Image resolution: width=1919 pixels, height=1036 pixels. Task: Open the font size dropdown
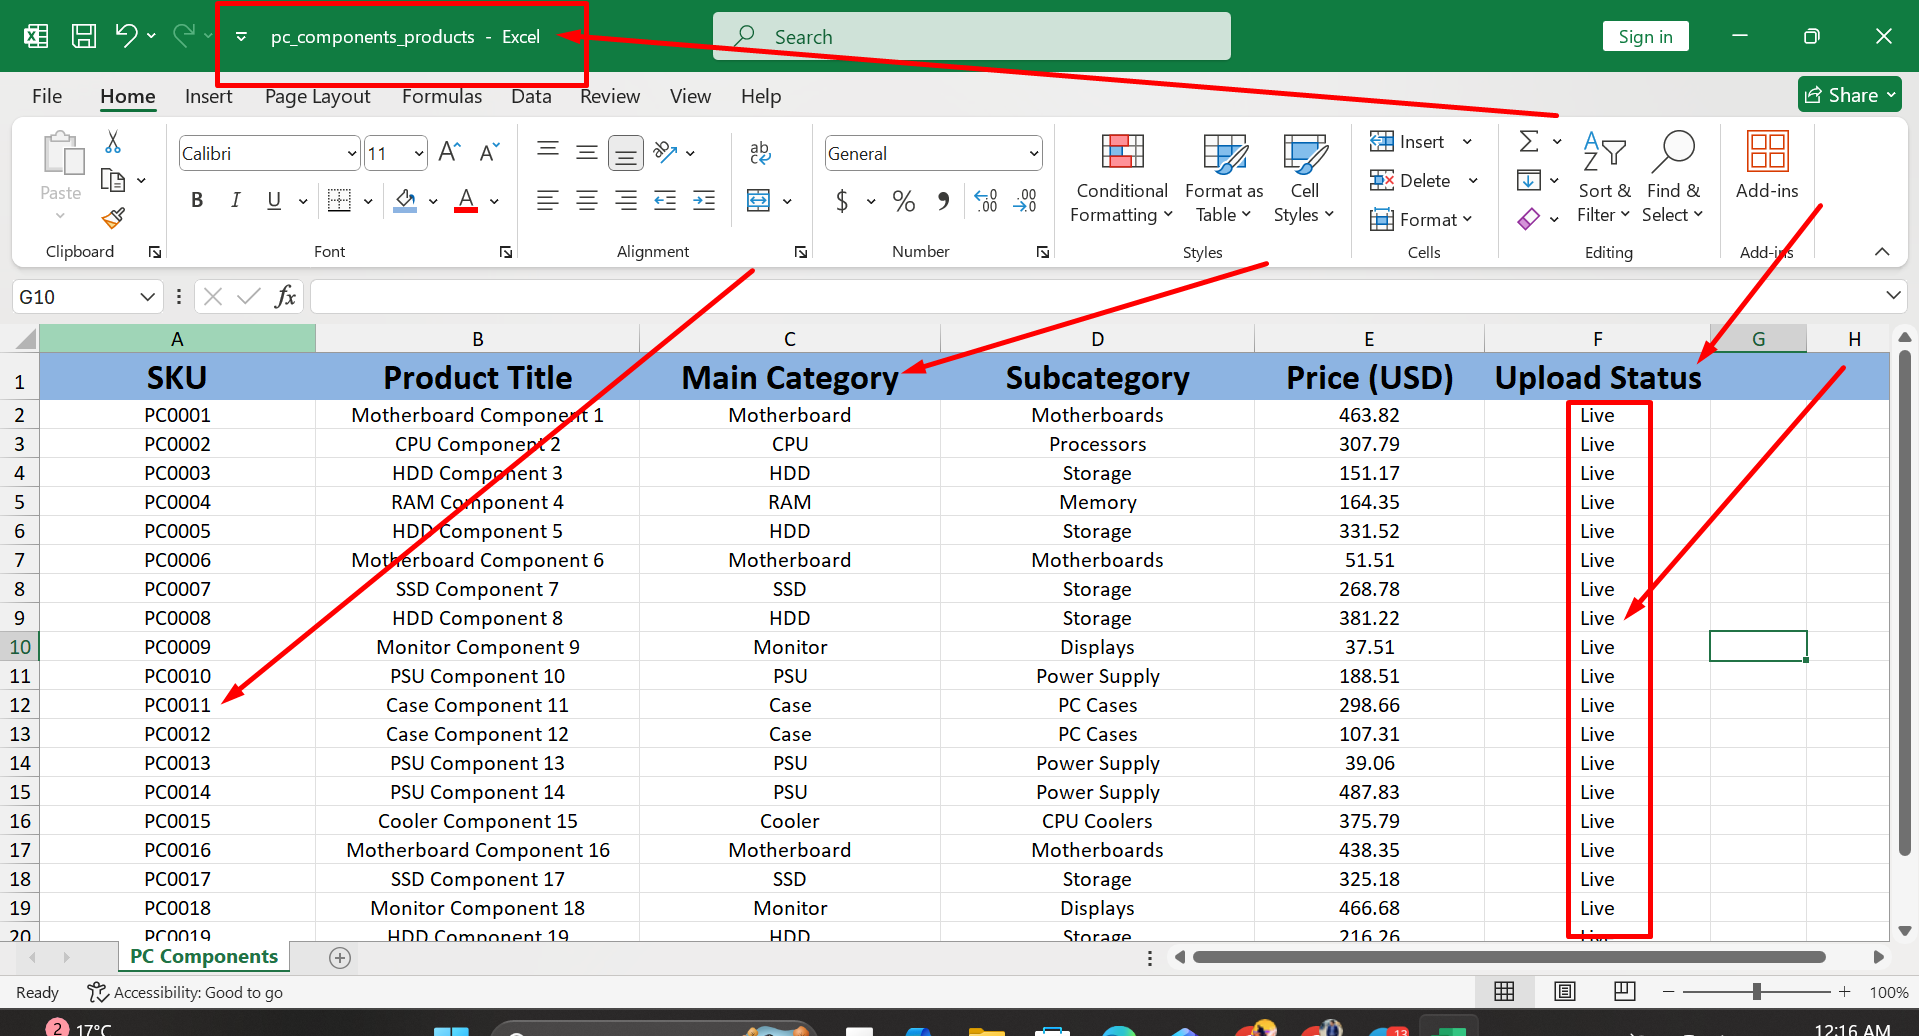coord(421,152)
